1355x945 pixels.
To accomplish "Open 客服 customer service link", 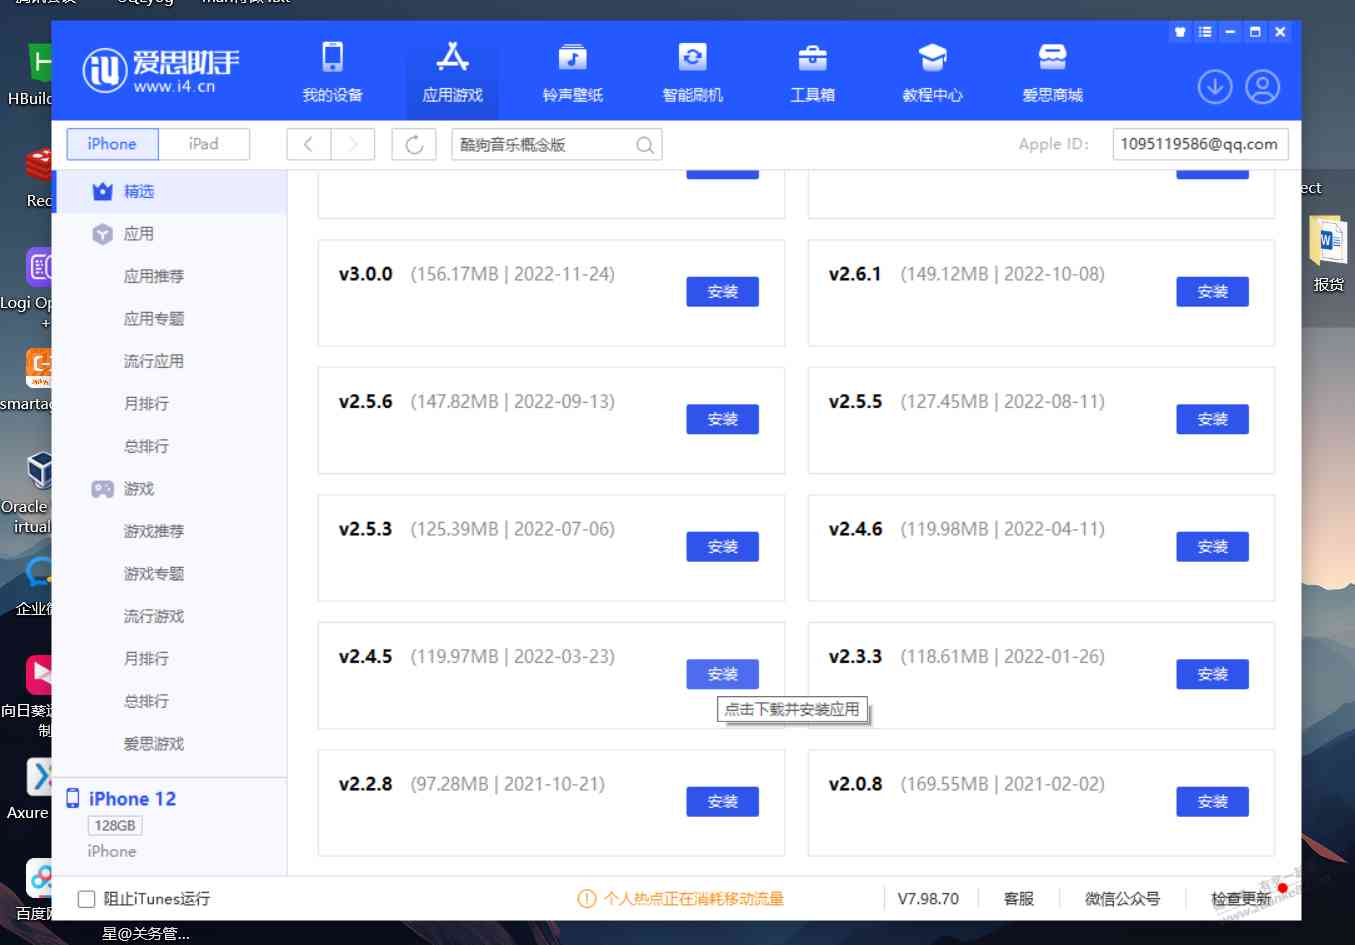I will (x=1019, y=899).
